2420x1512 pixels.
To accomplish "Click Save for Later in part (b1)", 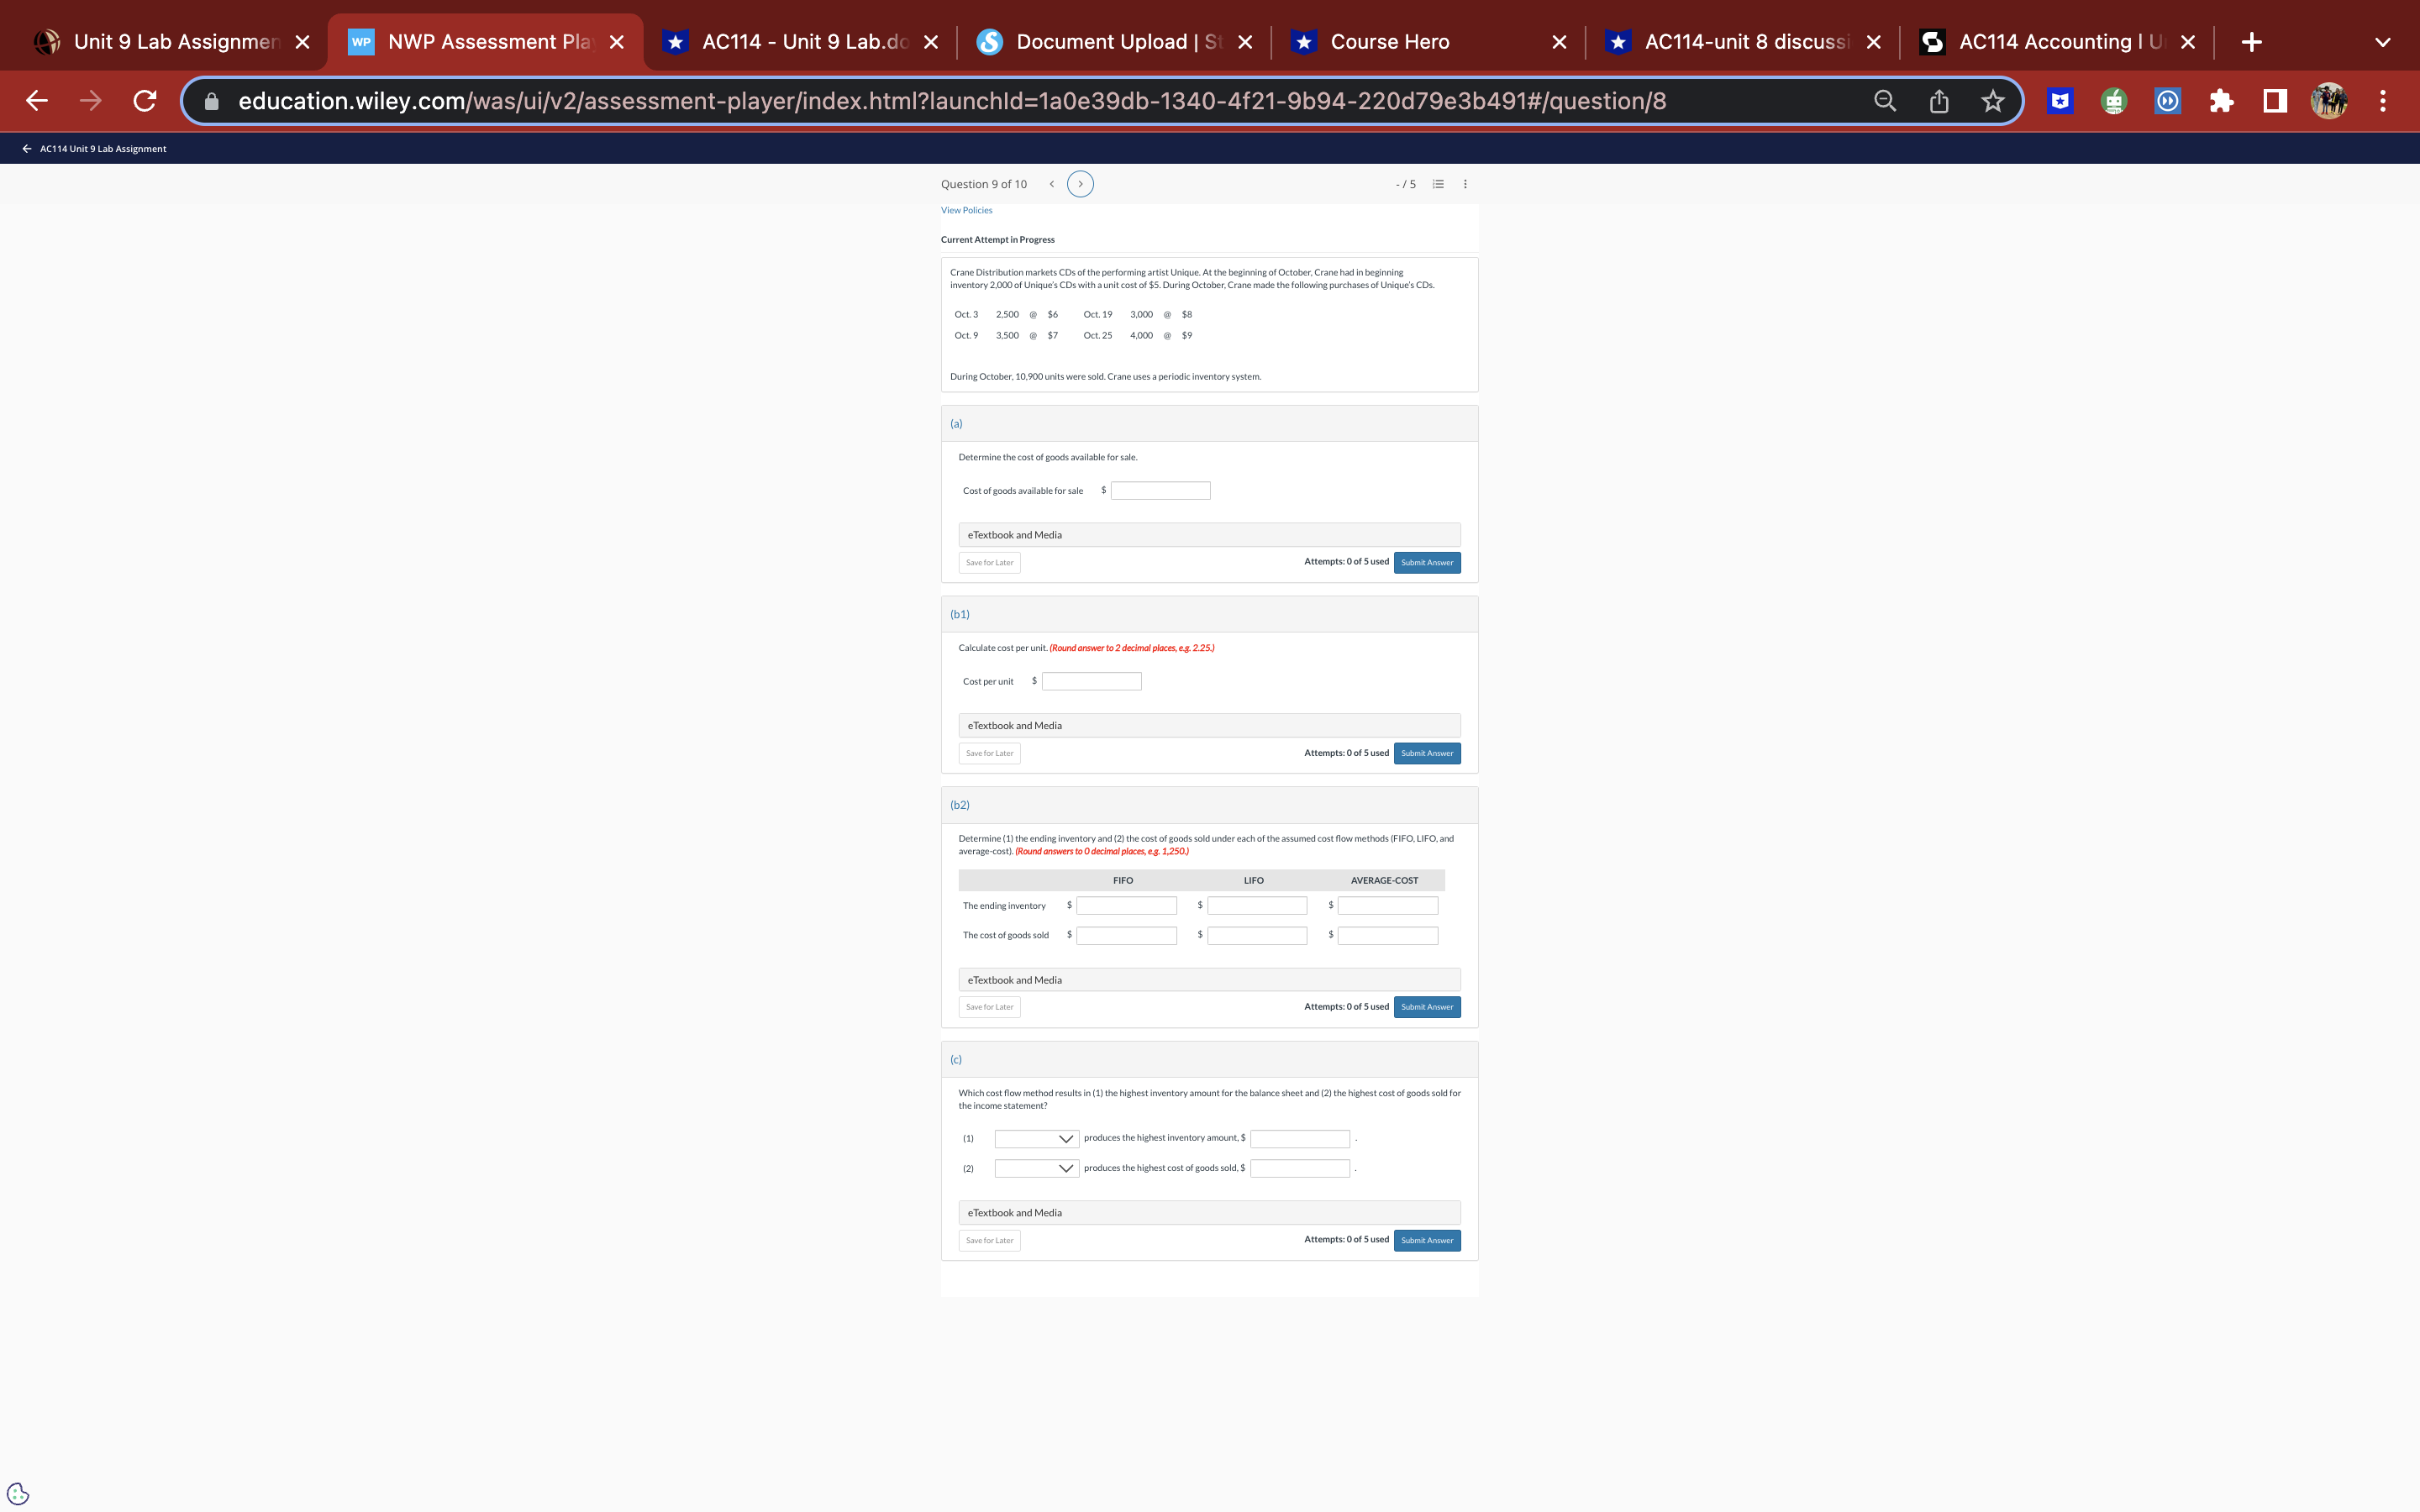I will pos(988,752).
